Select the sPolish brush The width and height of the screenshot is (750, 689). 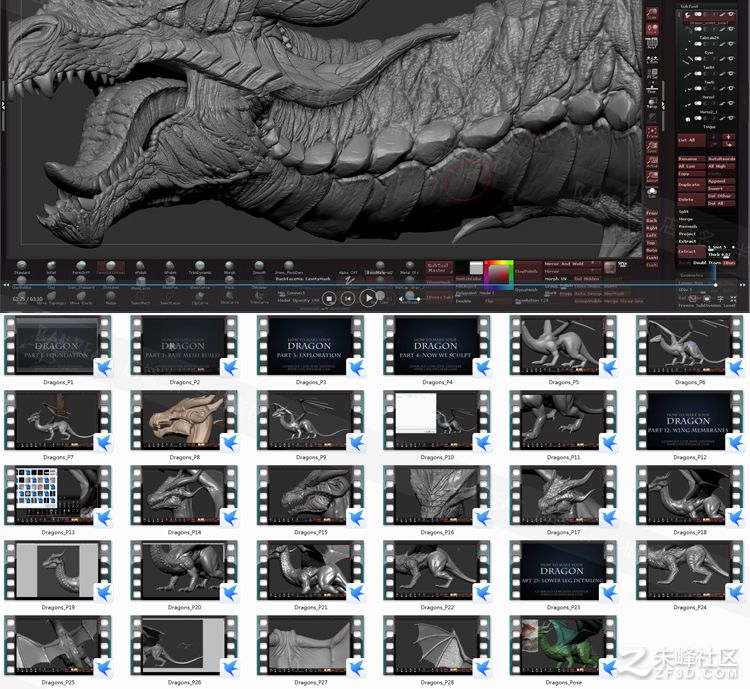[140, 266]
